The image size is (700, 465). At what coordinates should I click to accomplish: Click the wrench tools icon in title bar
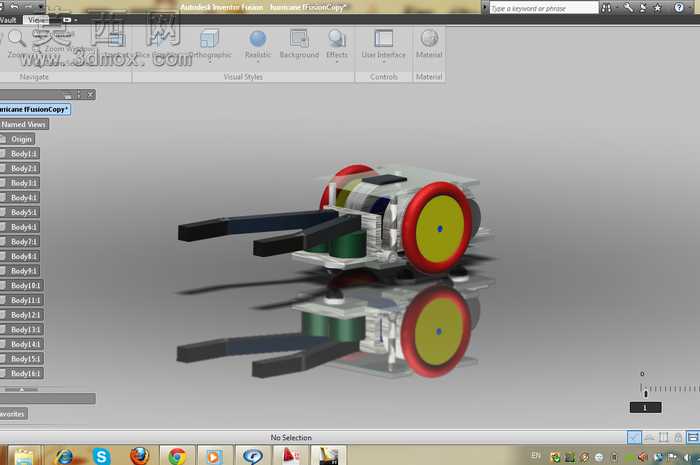[628, 8]
